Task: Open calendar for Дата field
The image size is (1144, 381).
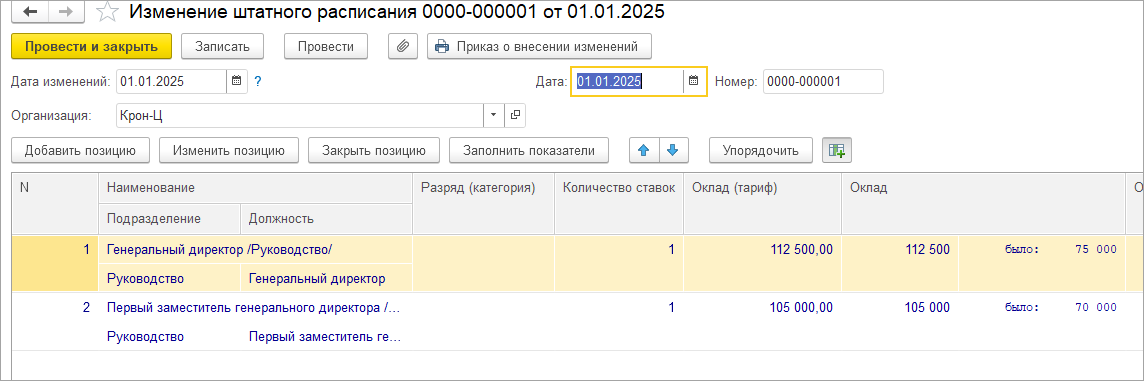Action: point(694,82)
